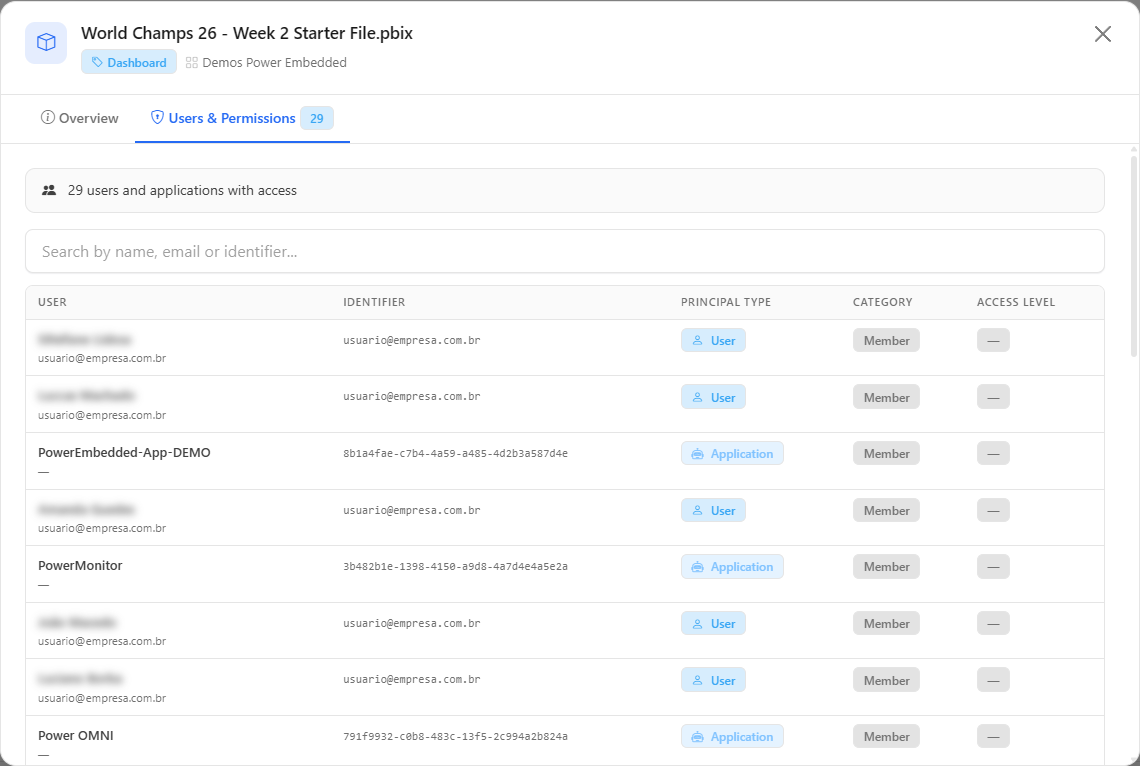1140x766 pixels.
Task: Click access level dash in PowerEmbedded-App-DEMO row
Action: [993, 453]
